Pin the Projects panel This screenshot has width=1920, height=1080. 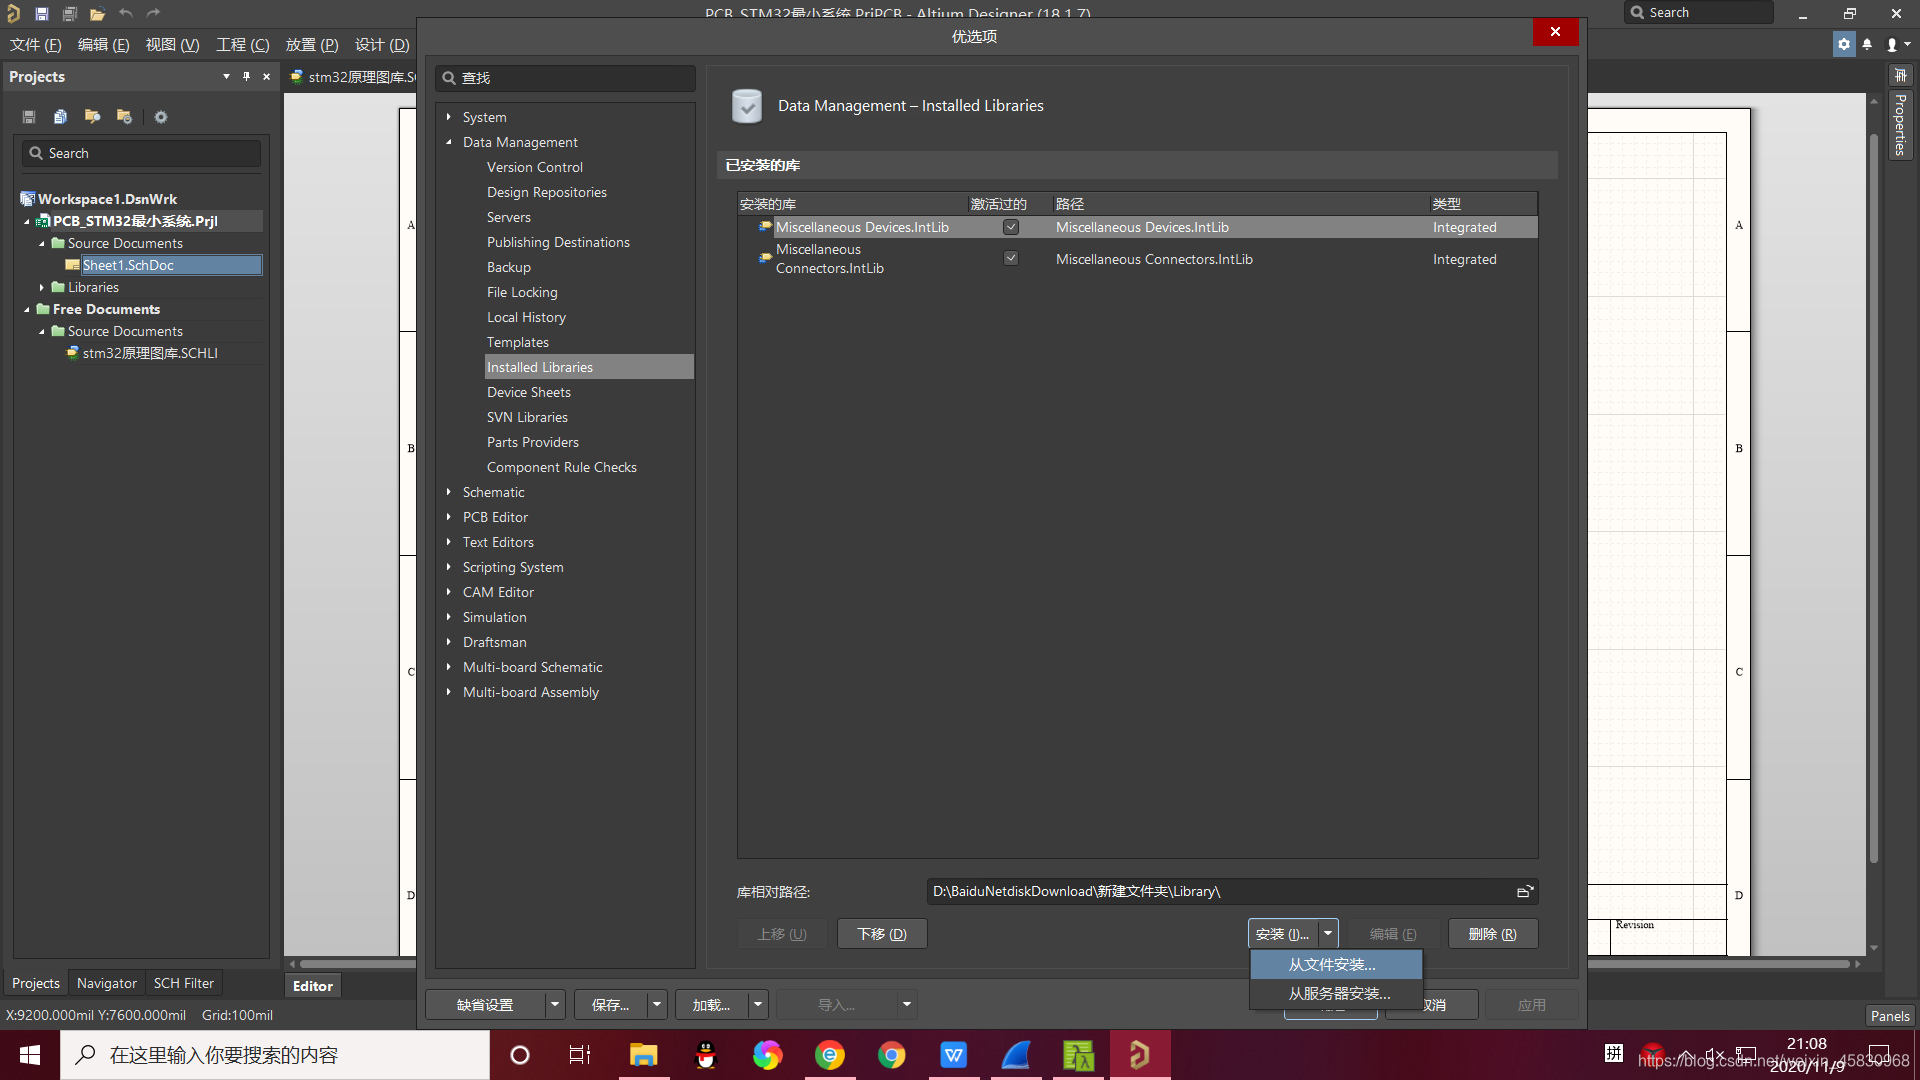tap(246, 76)
